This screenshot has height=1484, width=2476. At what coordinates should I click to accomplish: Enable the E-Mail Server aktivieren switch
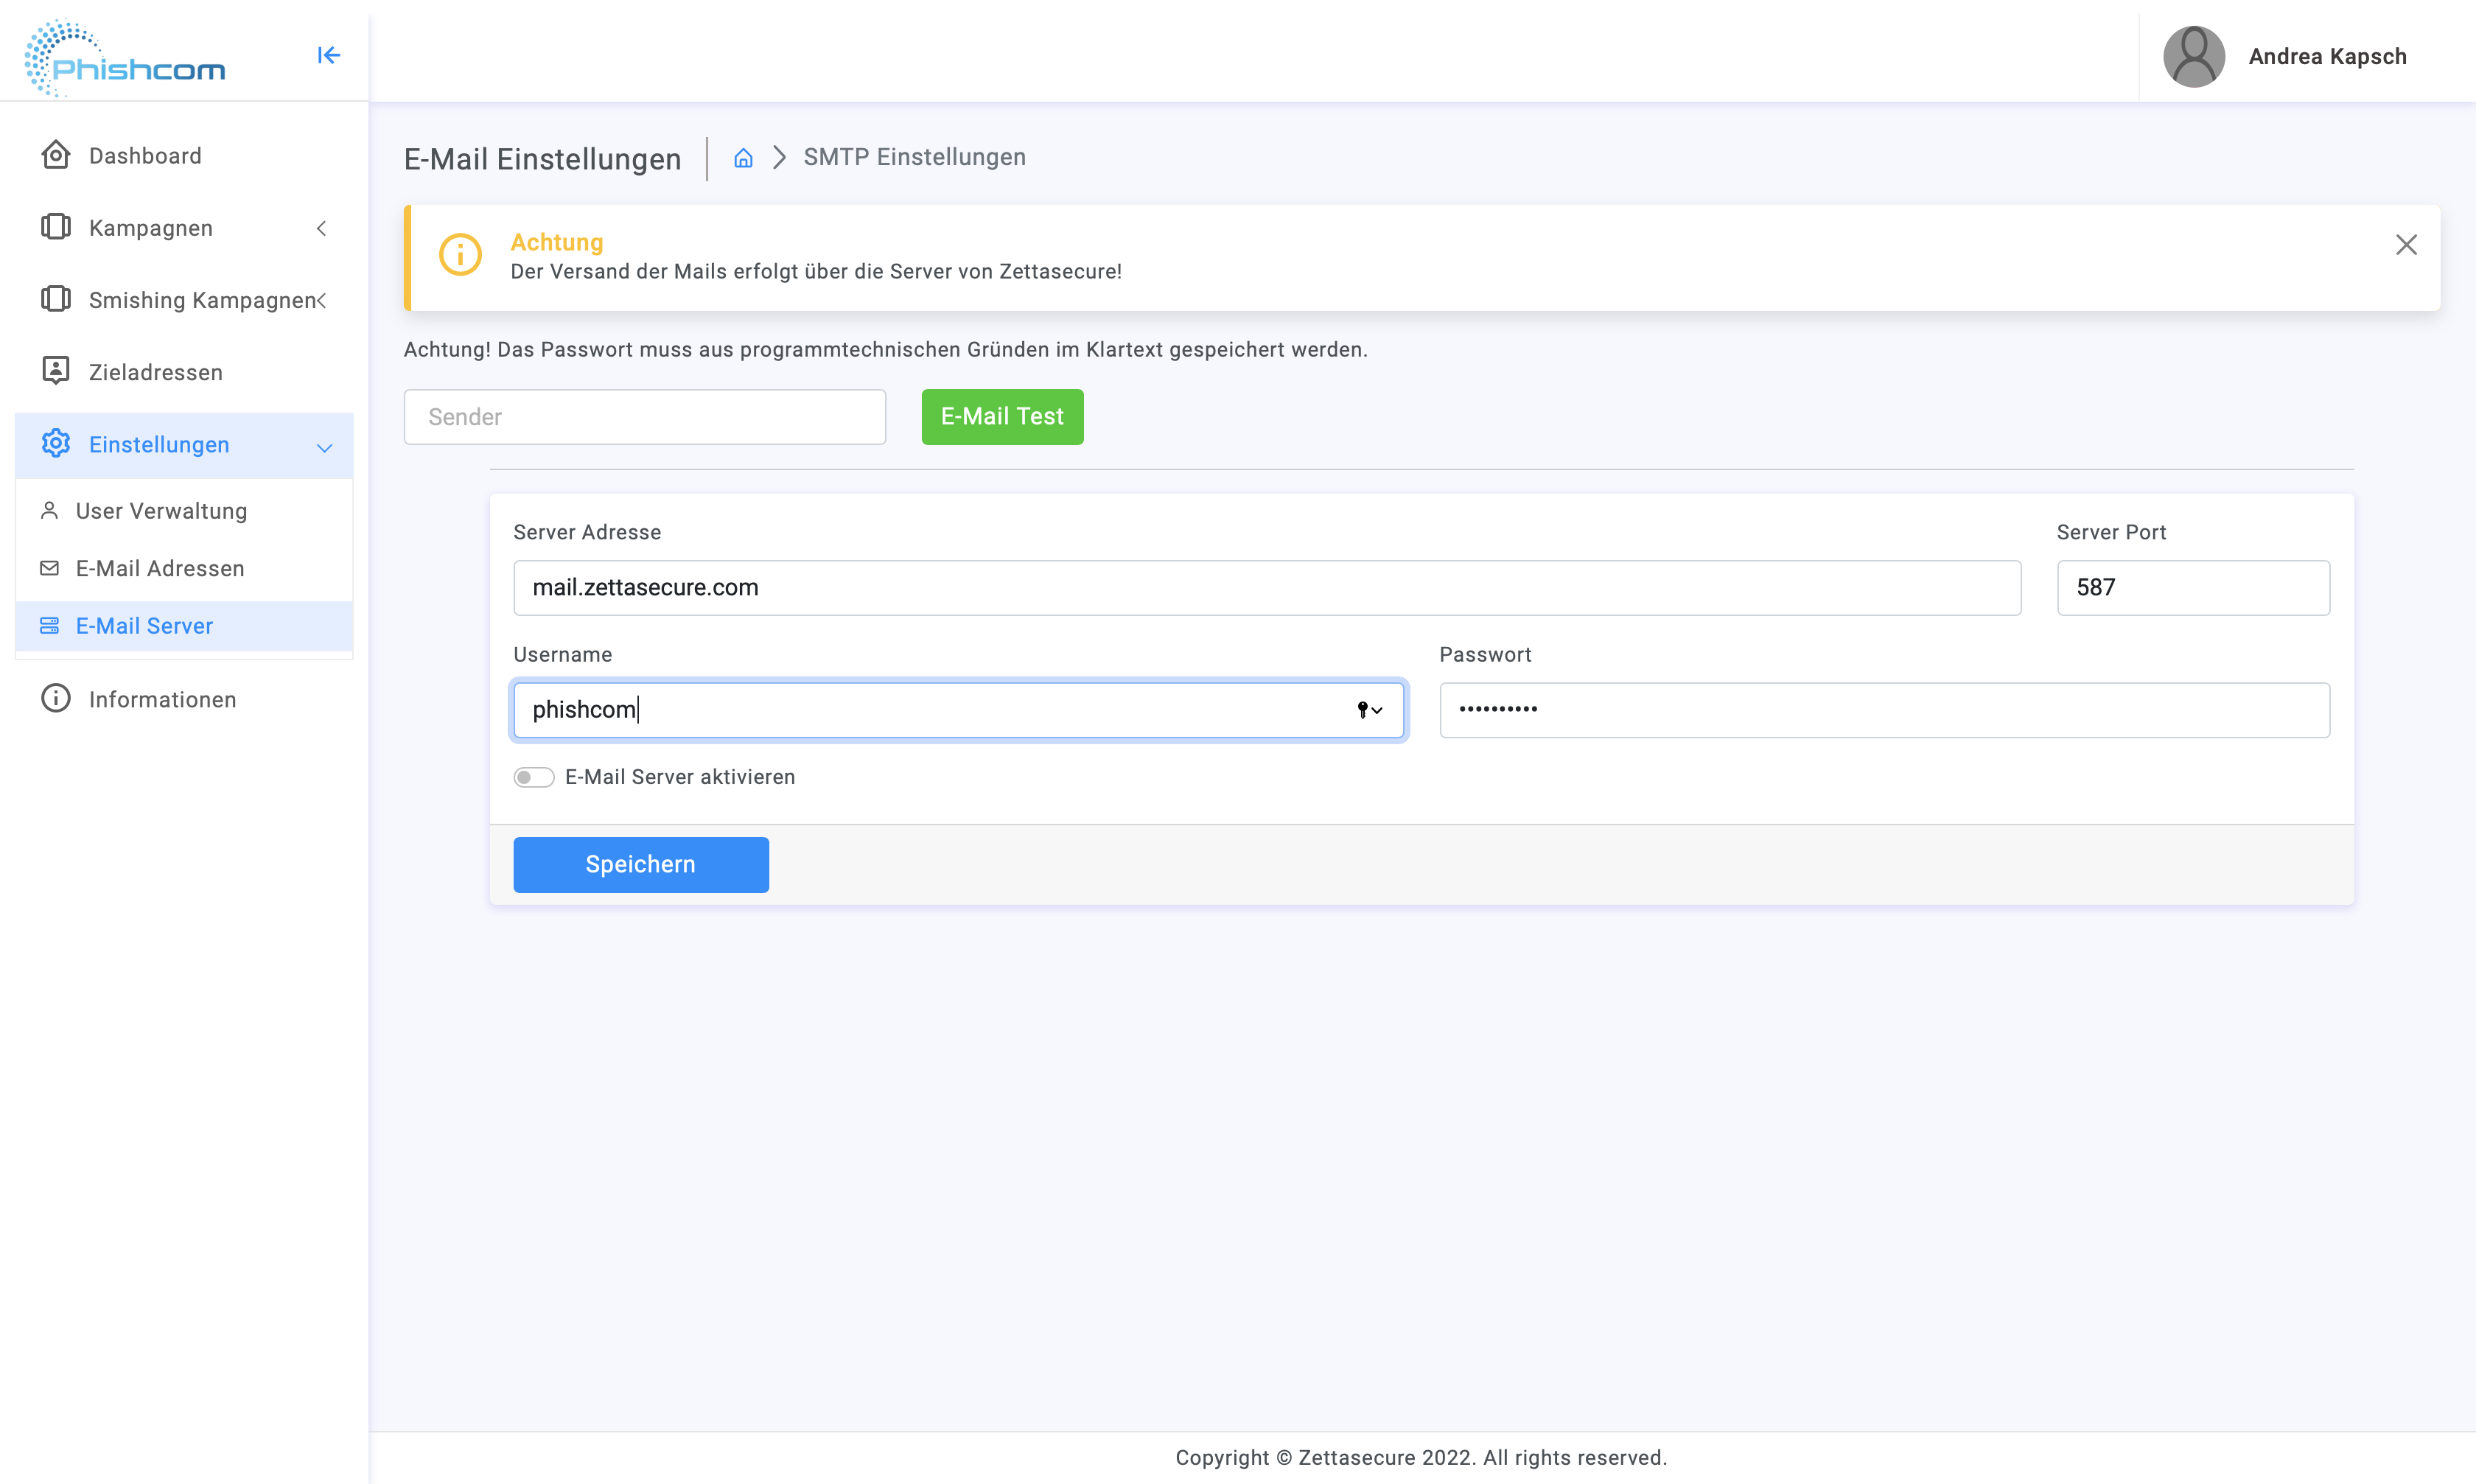[534, 777]
